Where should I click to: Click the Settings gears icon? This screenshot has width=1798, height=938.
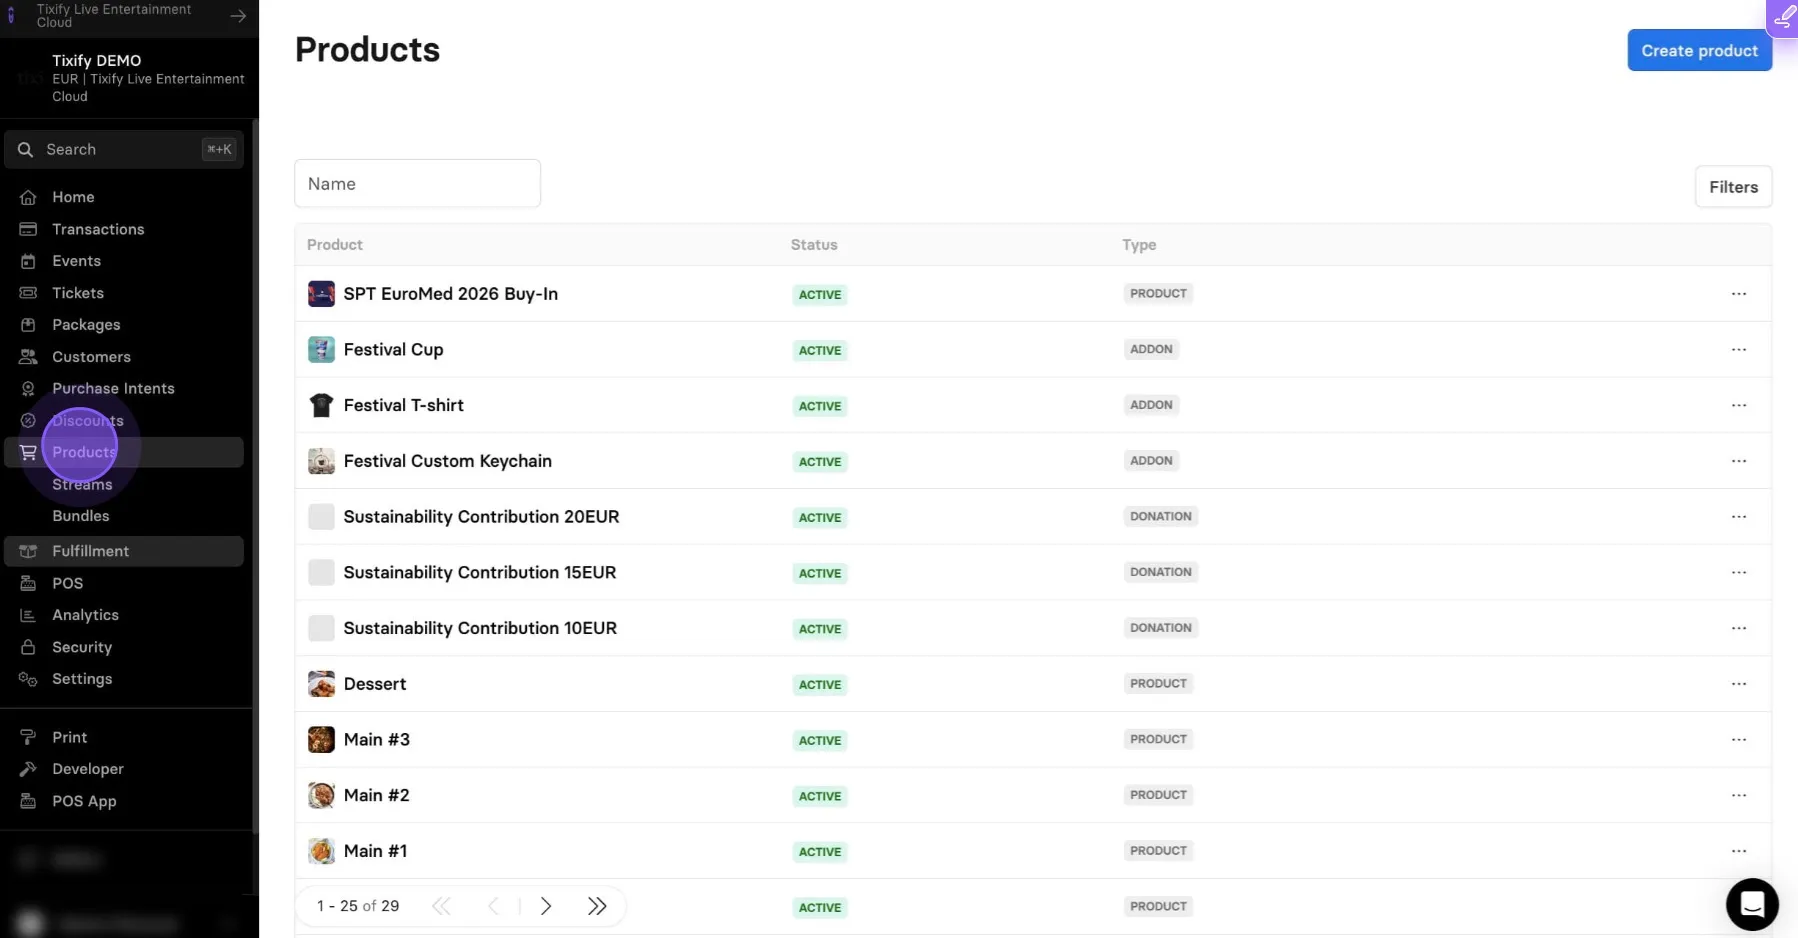pyautogui.click(x=28, y=679)
